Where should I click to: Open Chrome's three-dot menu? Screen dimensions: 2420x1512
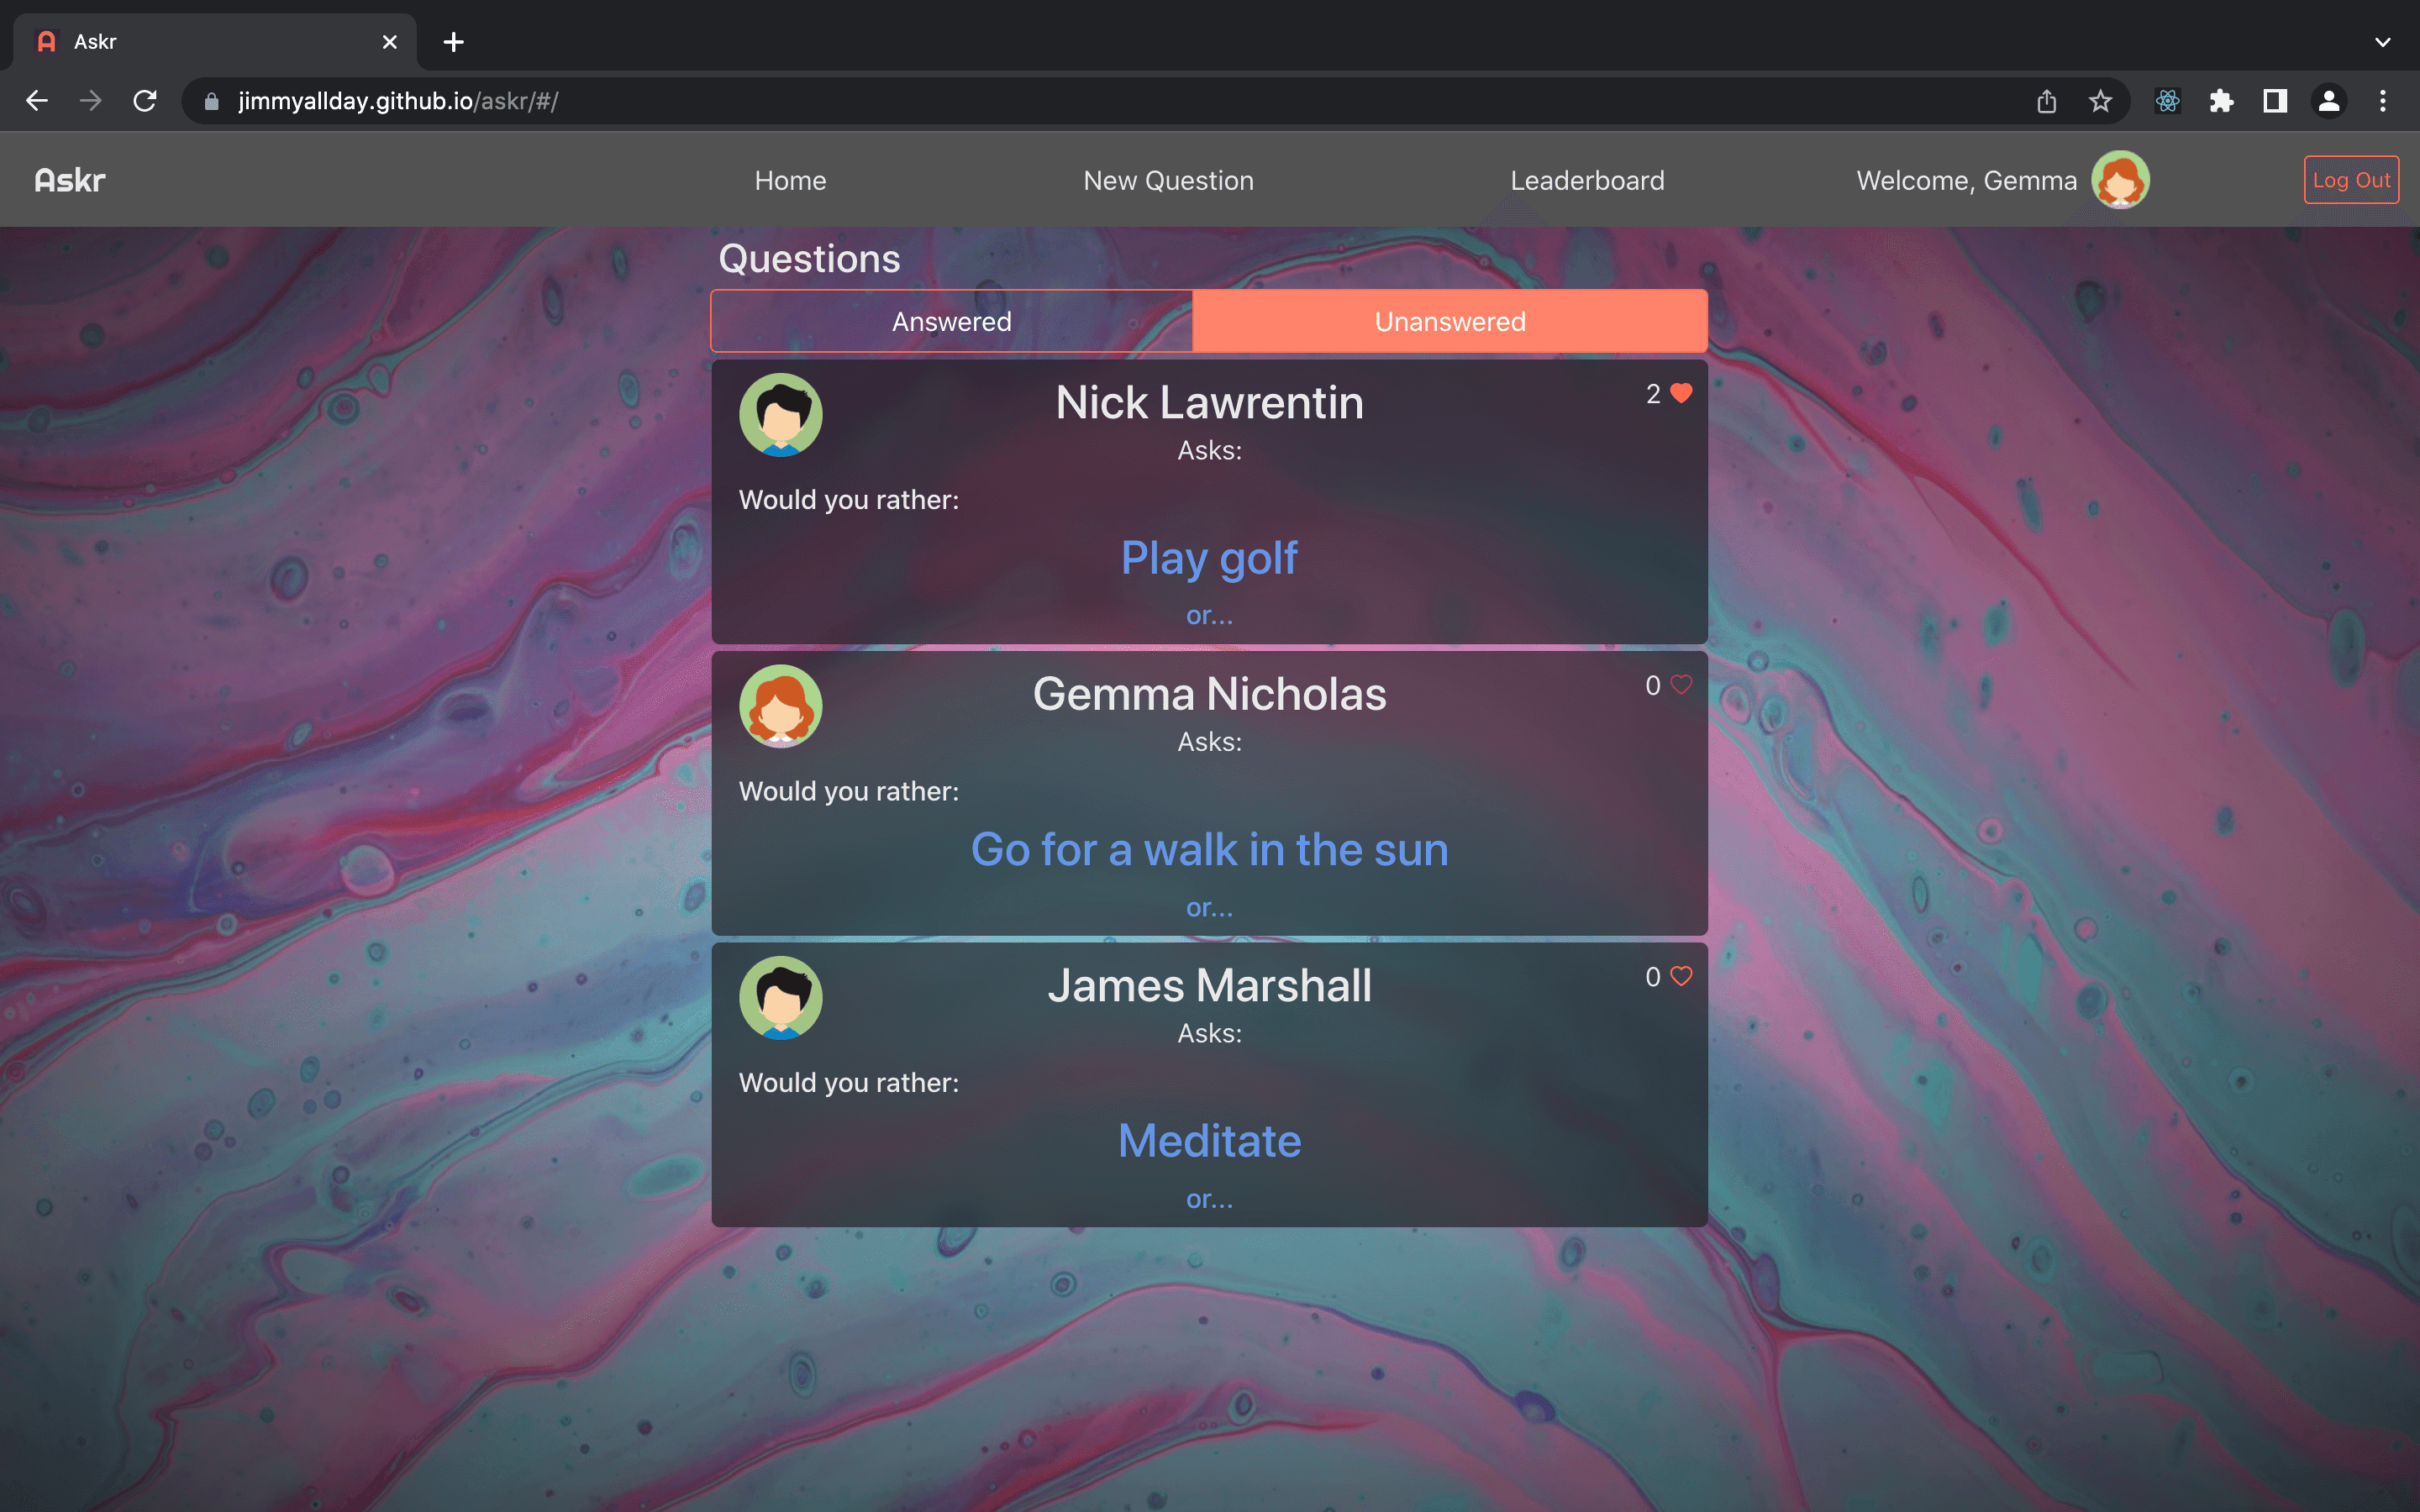click(x=2382, y=101)
